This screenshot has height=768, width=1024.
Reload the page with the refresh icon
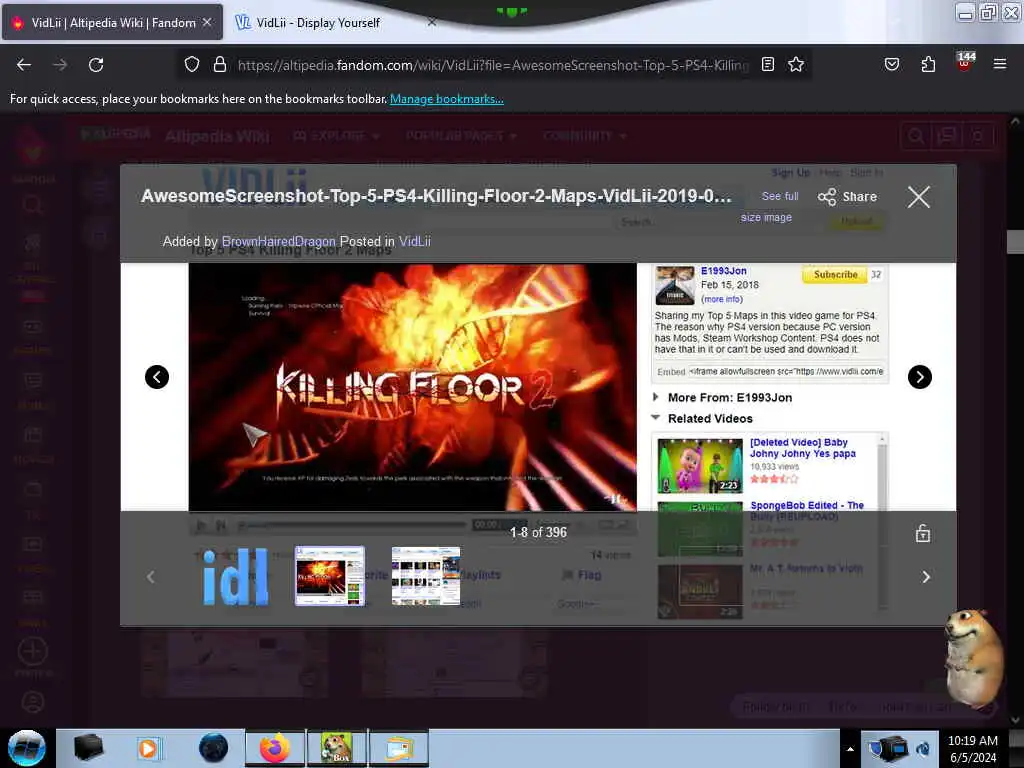pos(96,65)
